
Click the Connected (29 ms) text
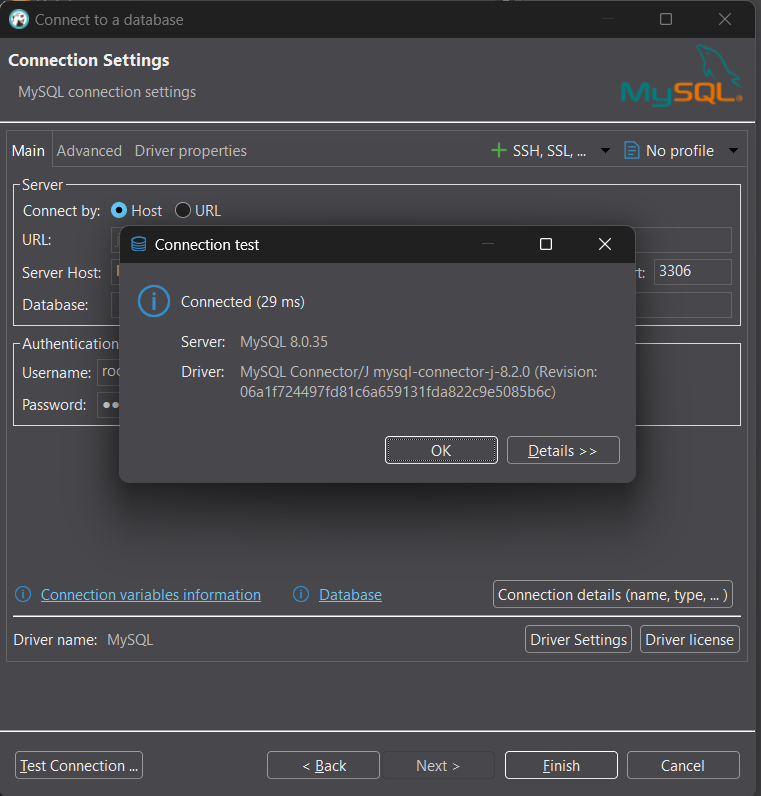(243, 302)
